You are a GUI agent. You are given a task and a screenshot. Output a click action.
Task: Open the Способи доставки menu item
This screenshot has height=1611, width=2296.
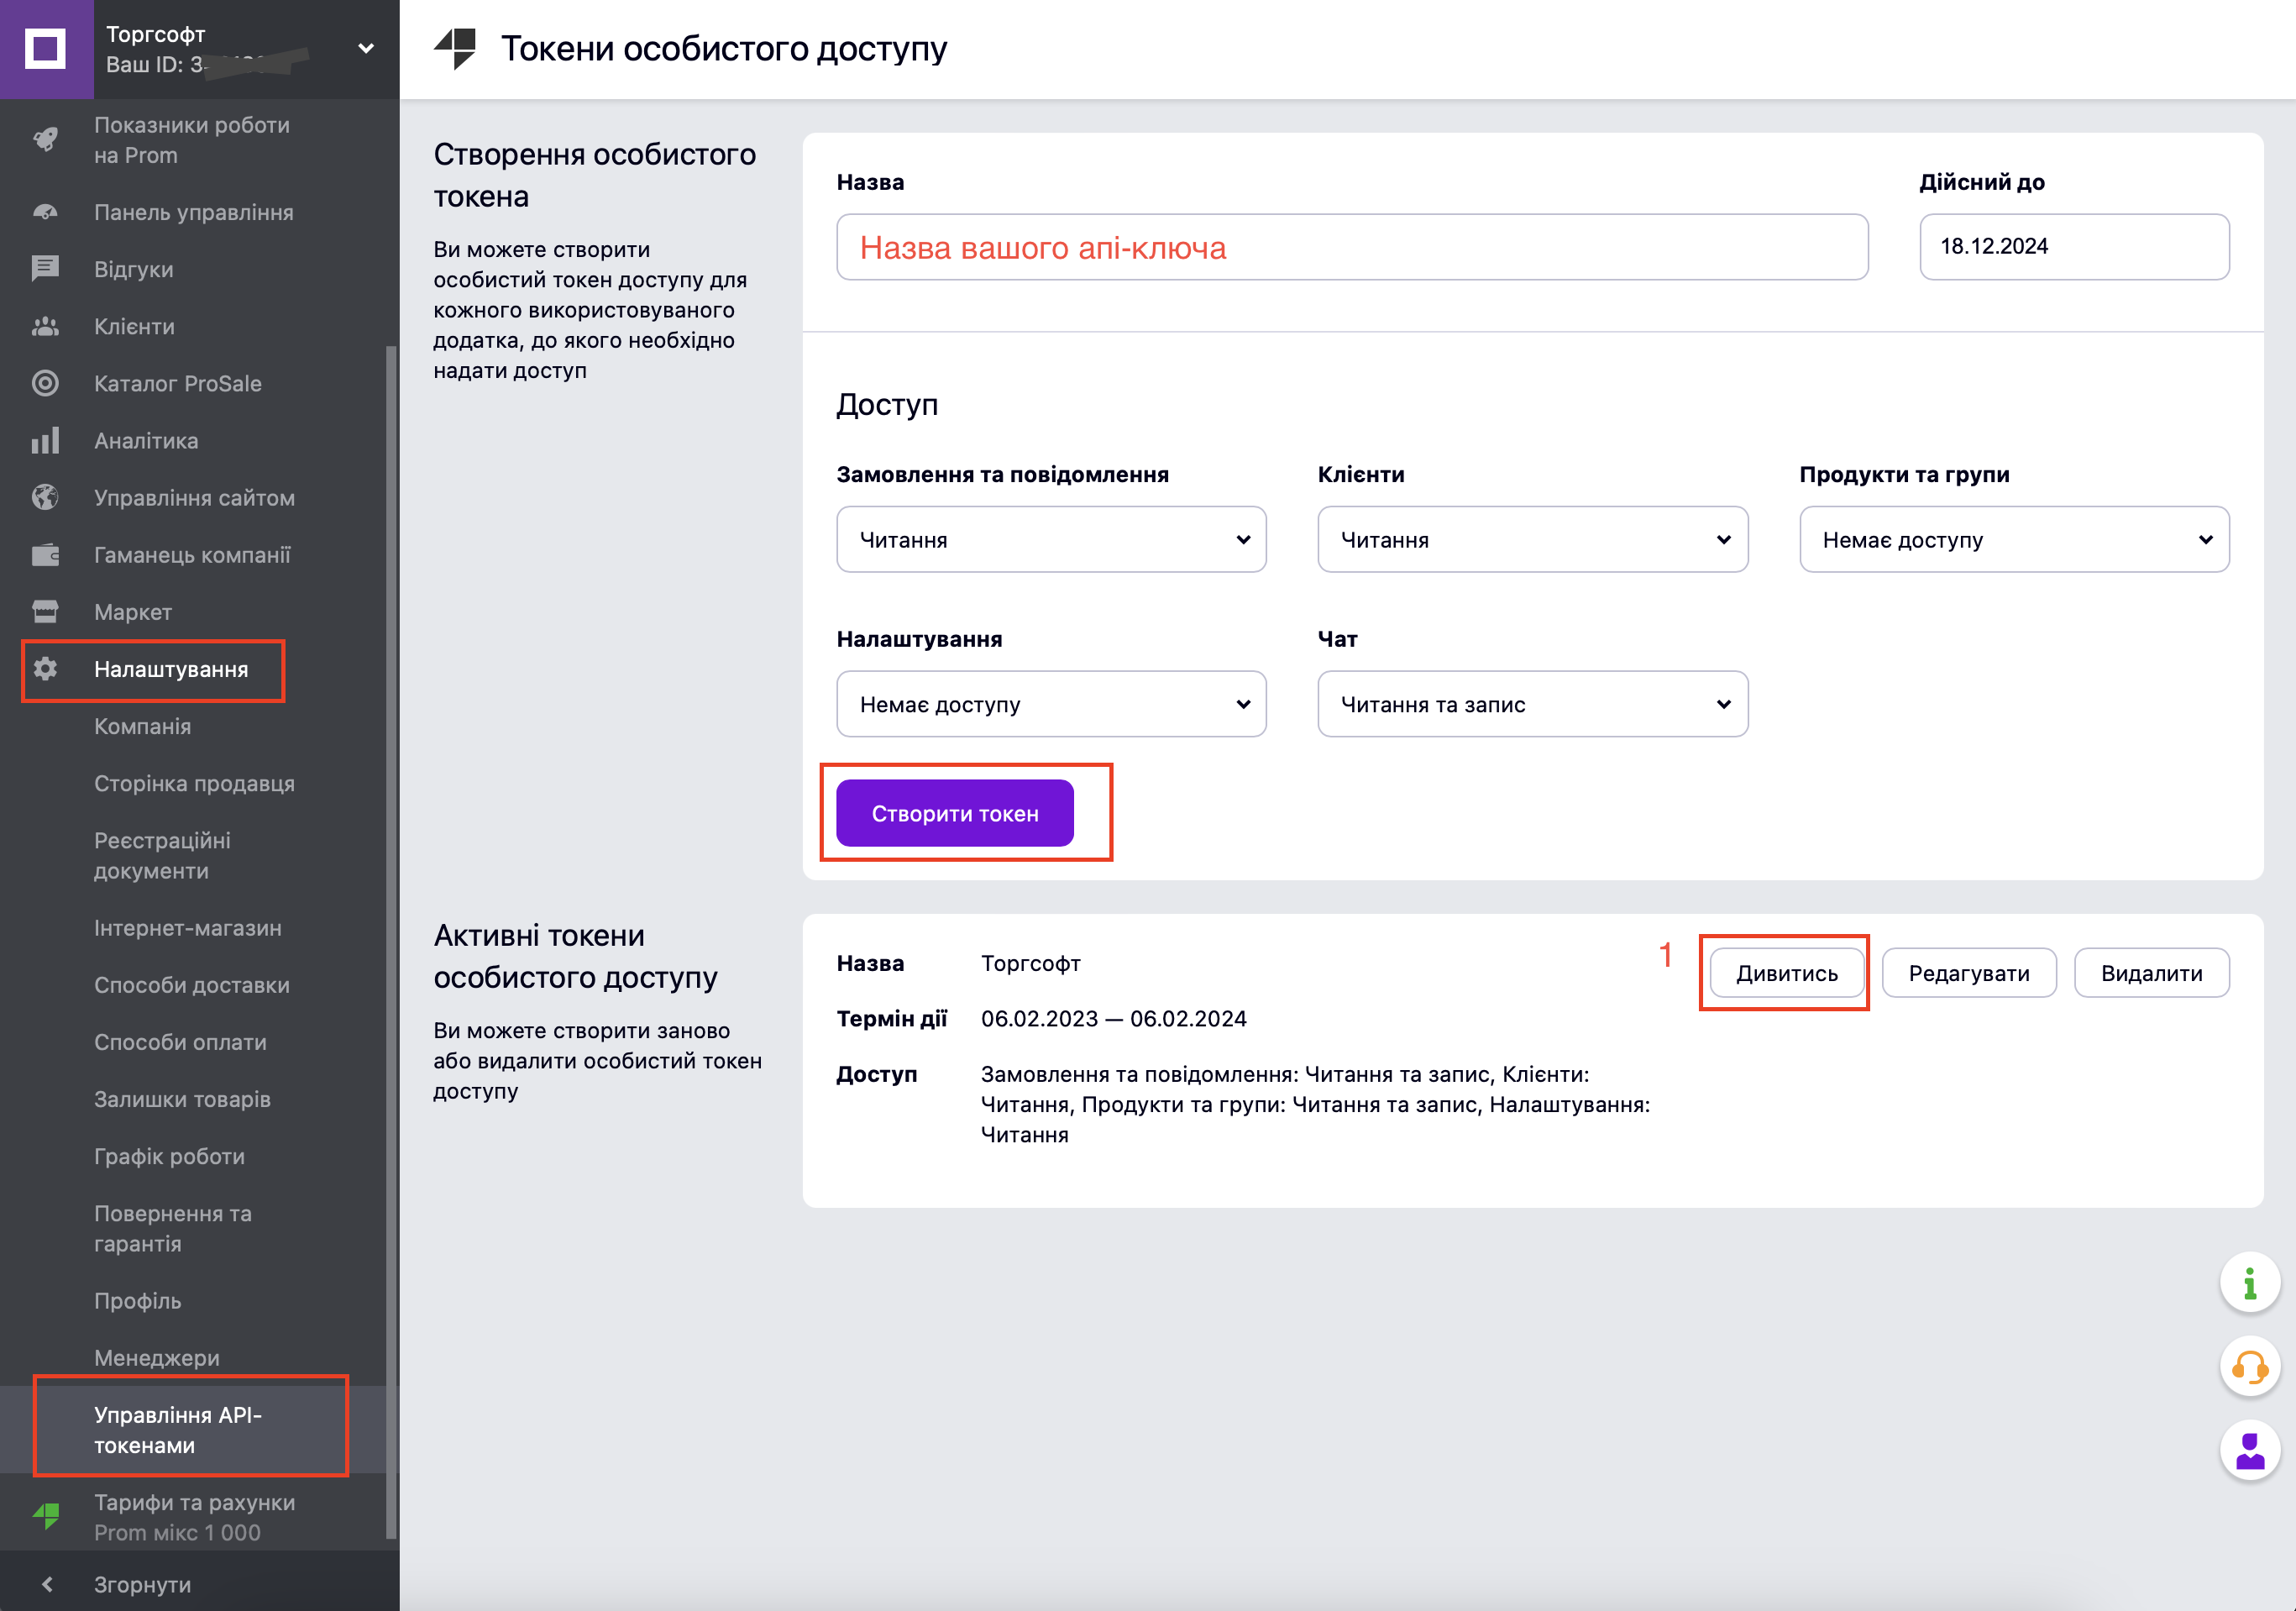(191, 984)
